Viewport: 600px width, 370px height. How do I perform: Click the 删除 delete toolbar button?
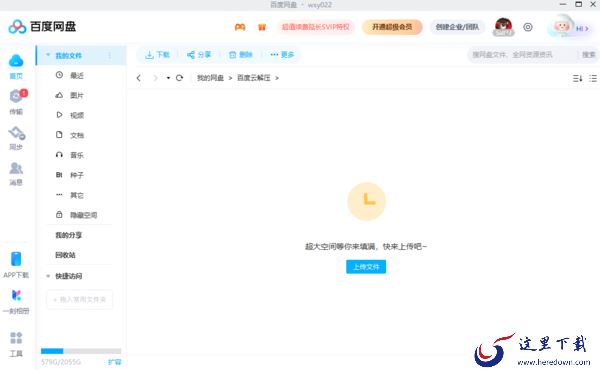(241, 55)
